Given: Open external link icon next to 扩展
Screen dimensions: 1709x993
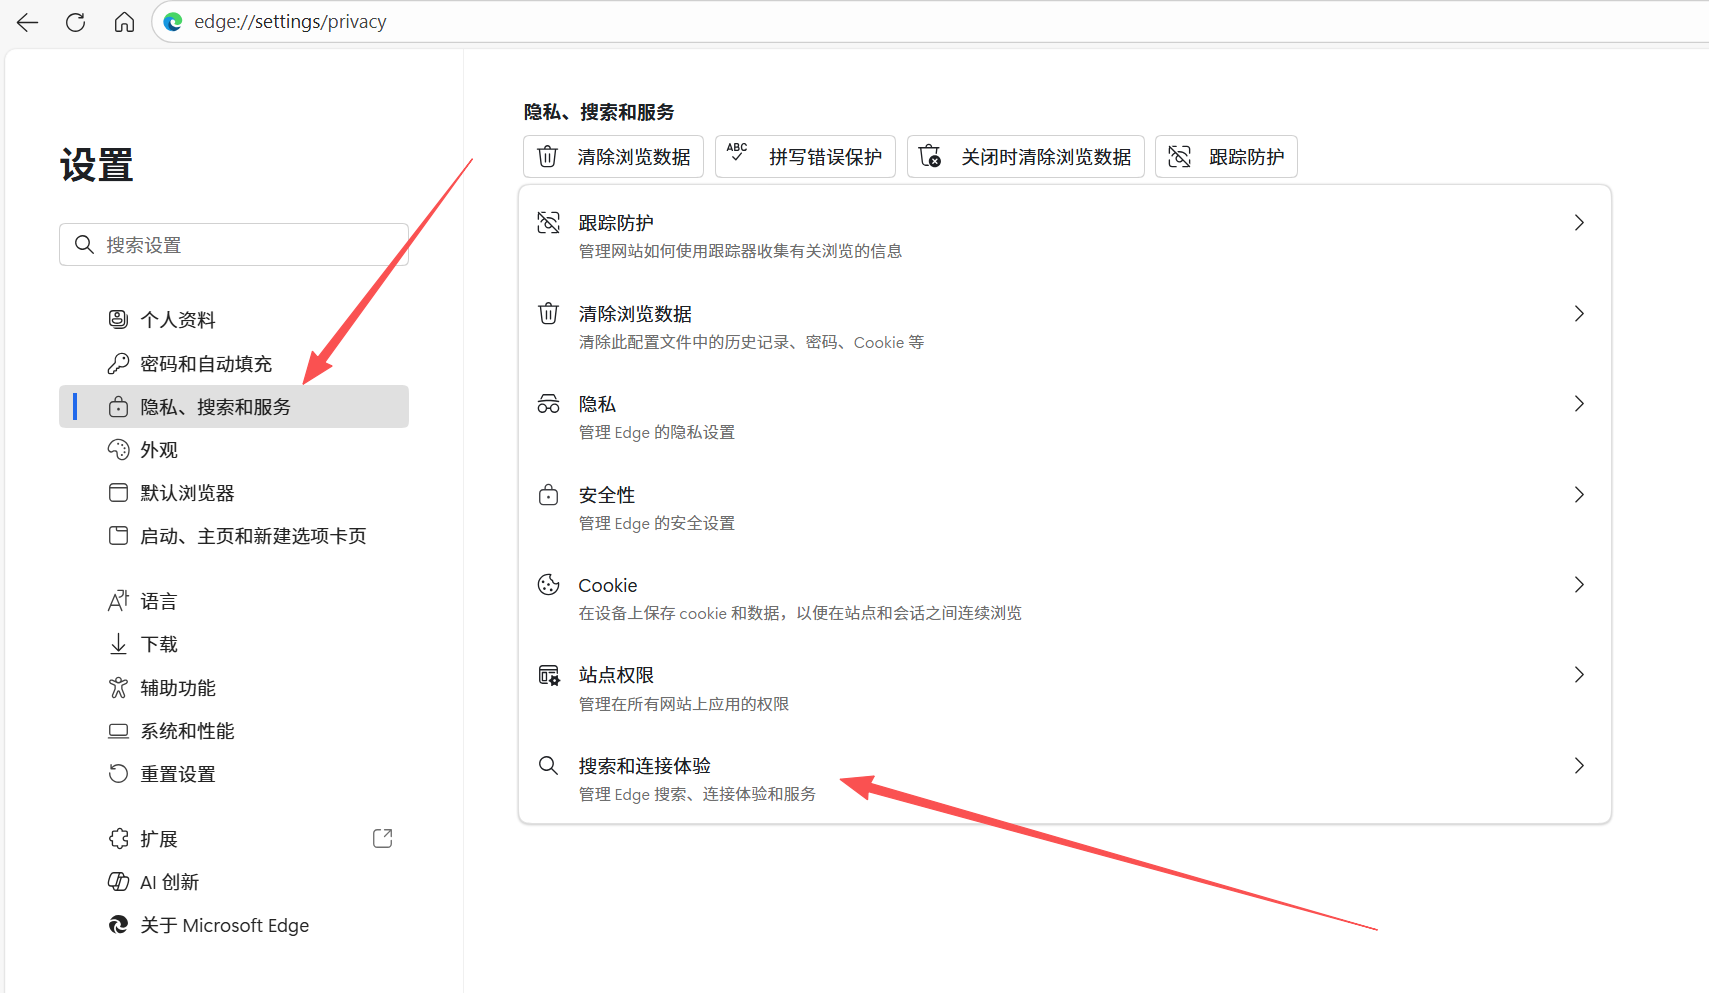Looking at the screenshot, I should [382, 839].
